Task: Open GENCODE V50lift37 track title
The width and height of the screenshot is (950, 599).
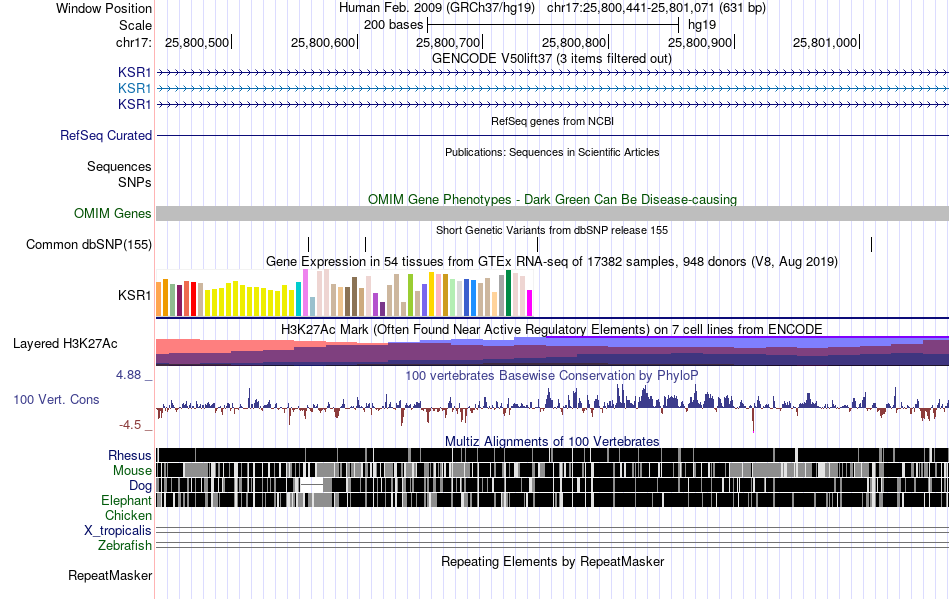Action: point(551,59)
